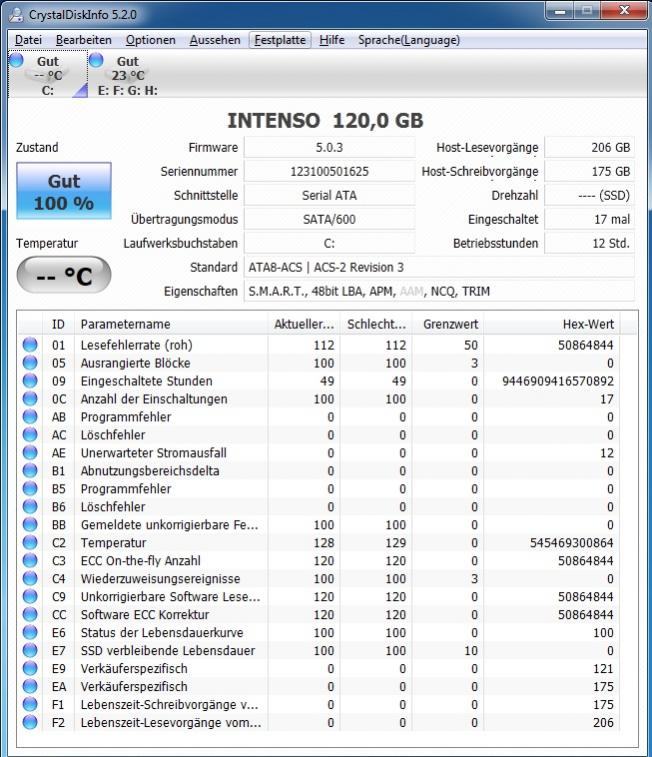Viewport: 652px width, 757px height.
Task: Click hex value 545469300864
Action: [571, 543]
